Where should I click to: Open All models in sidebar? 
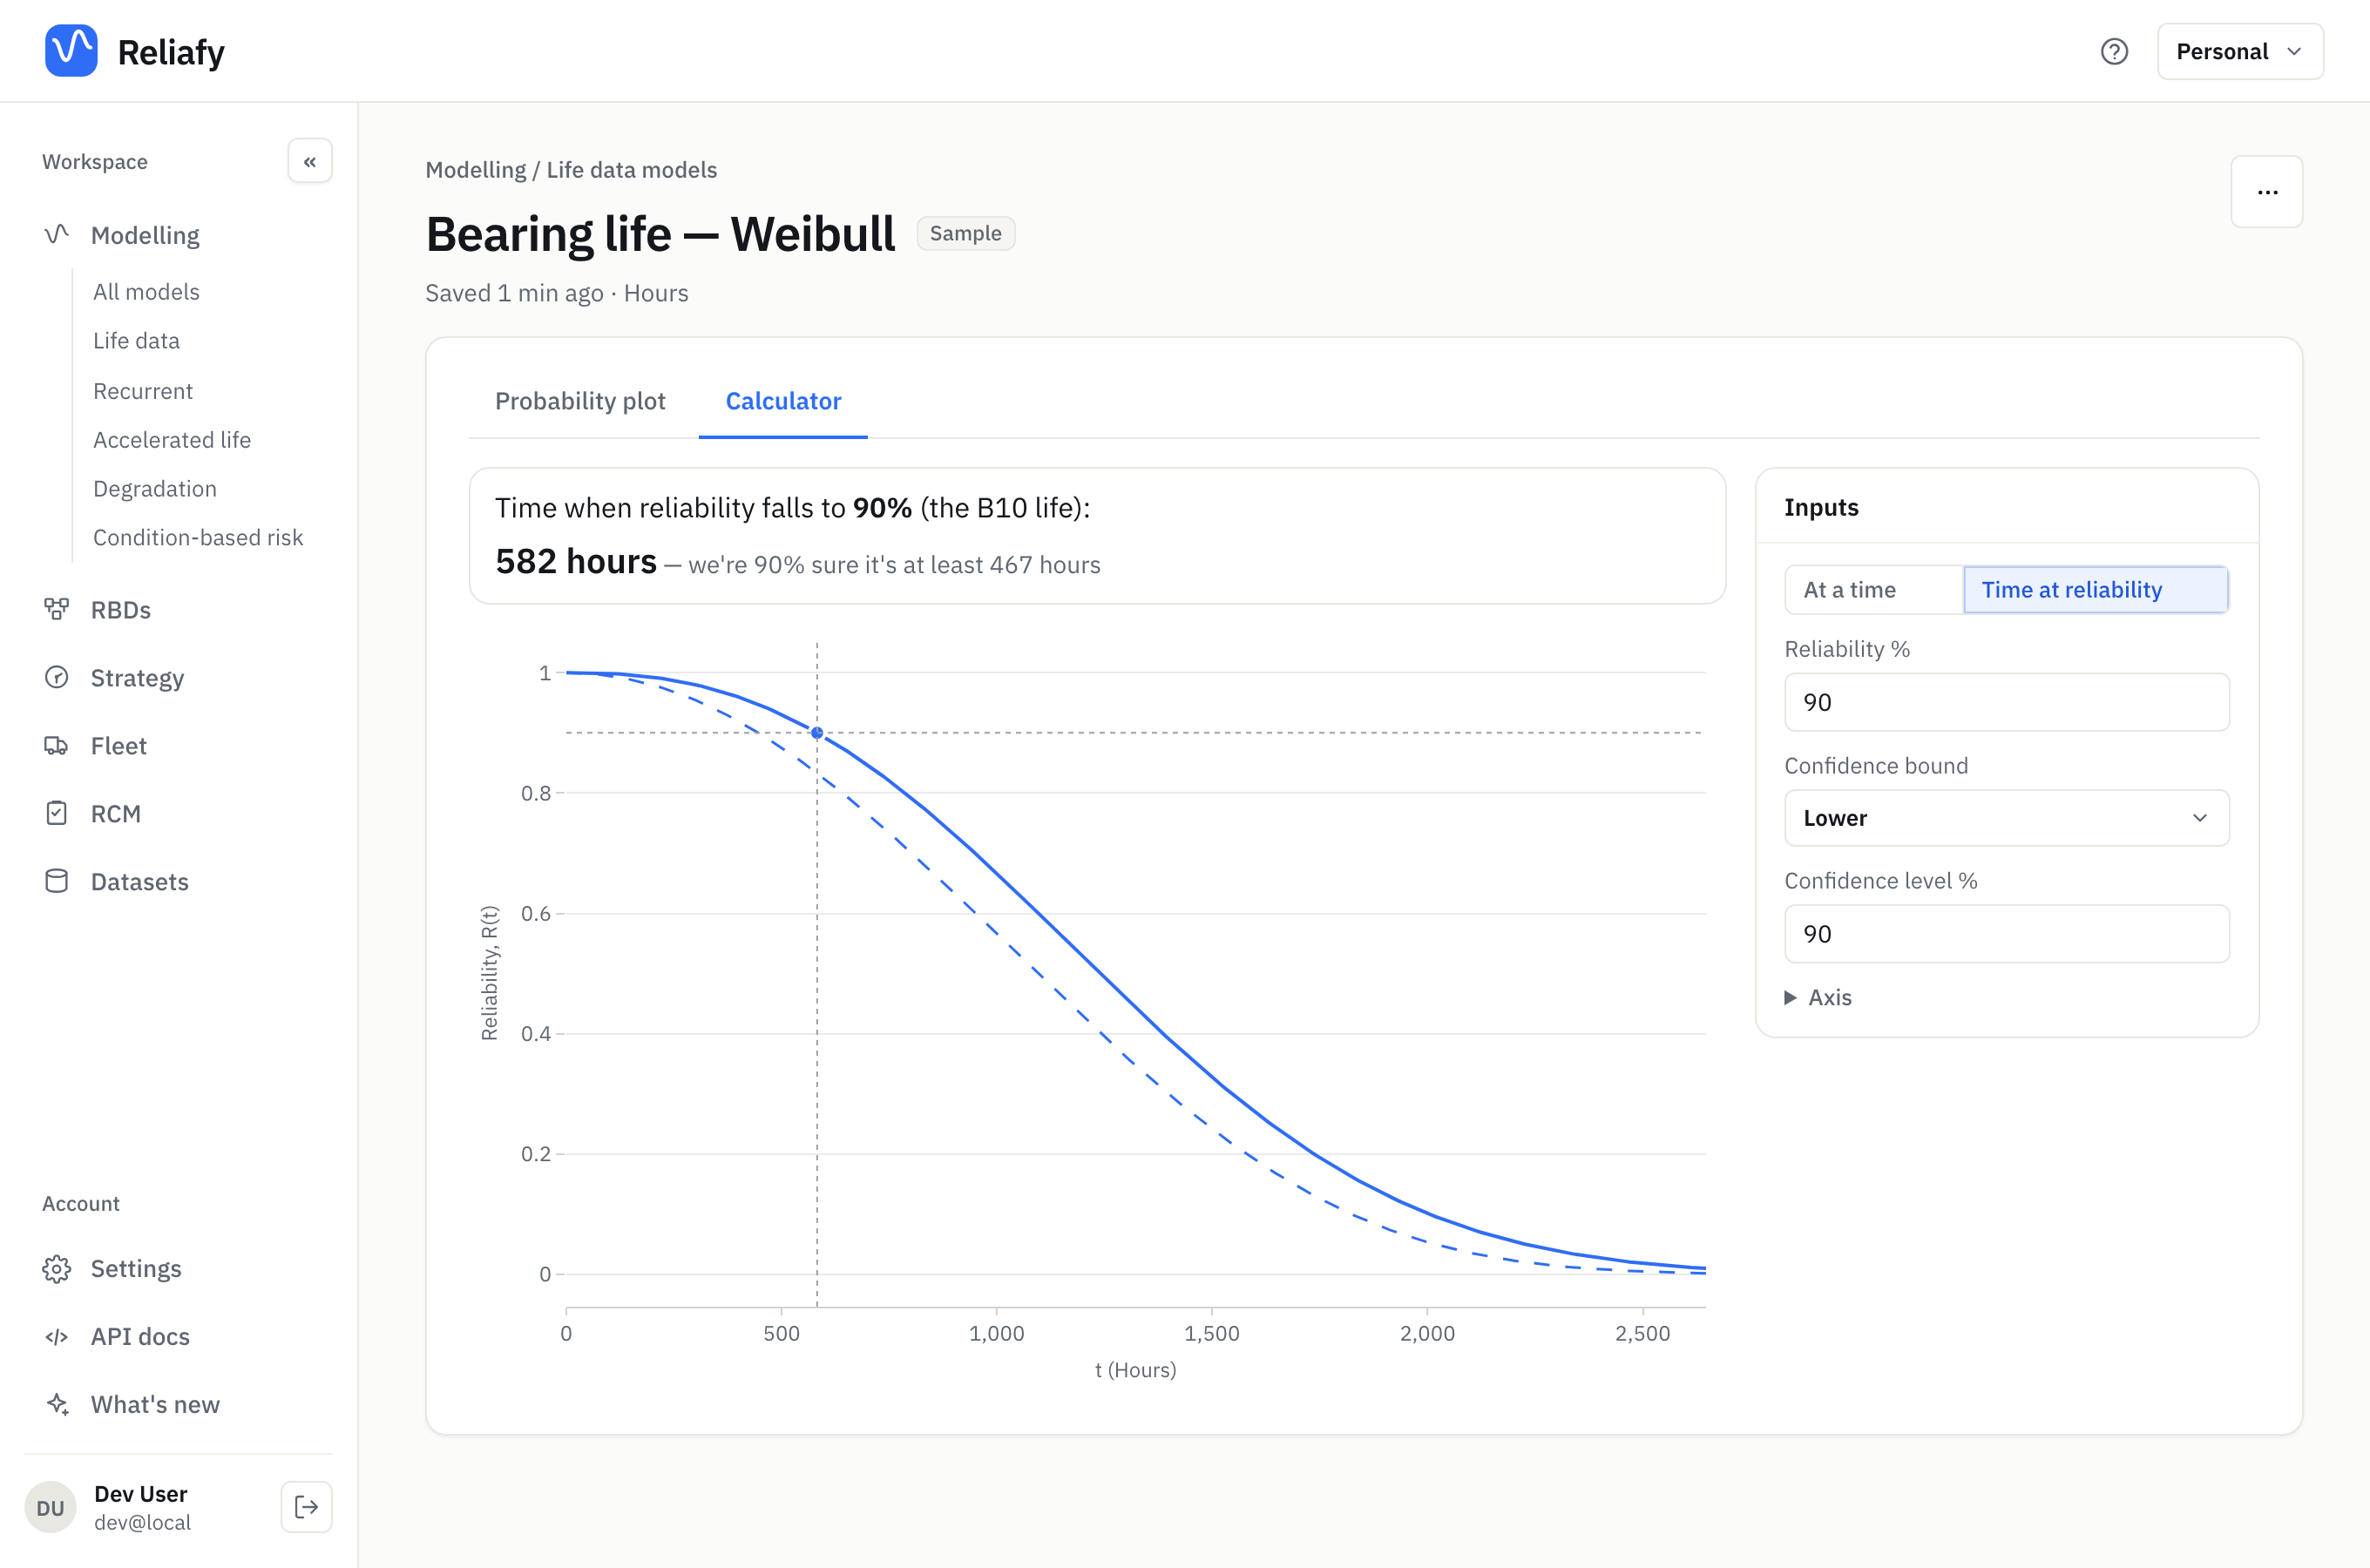(146, 291)
